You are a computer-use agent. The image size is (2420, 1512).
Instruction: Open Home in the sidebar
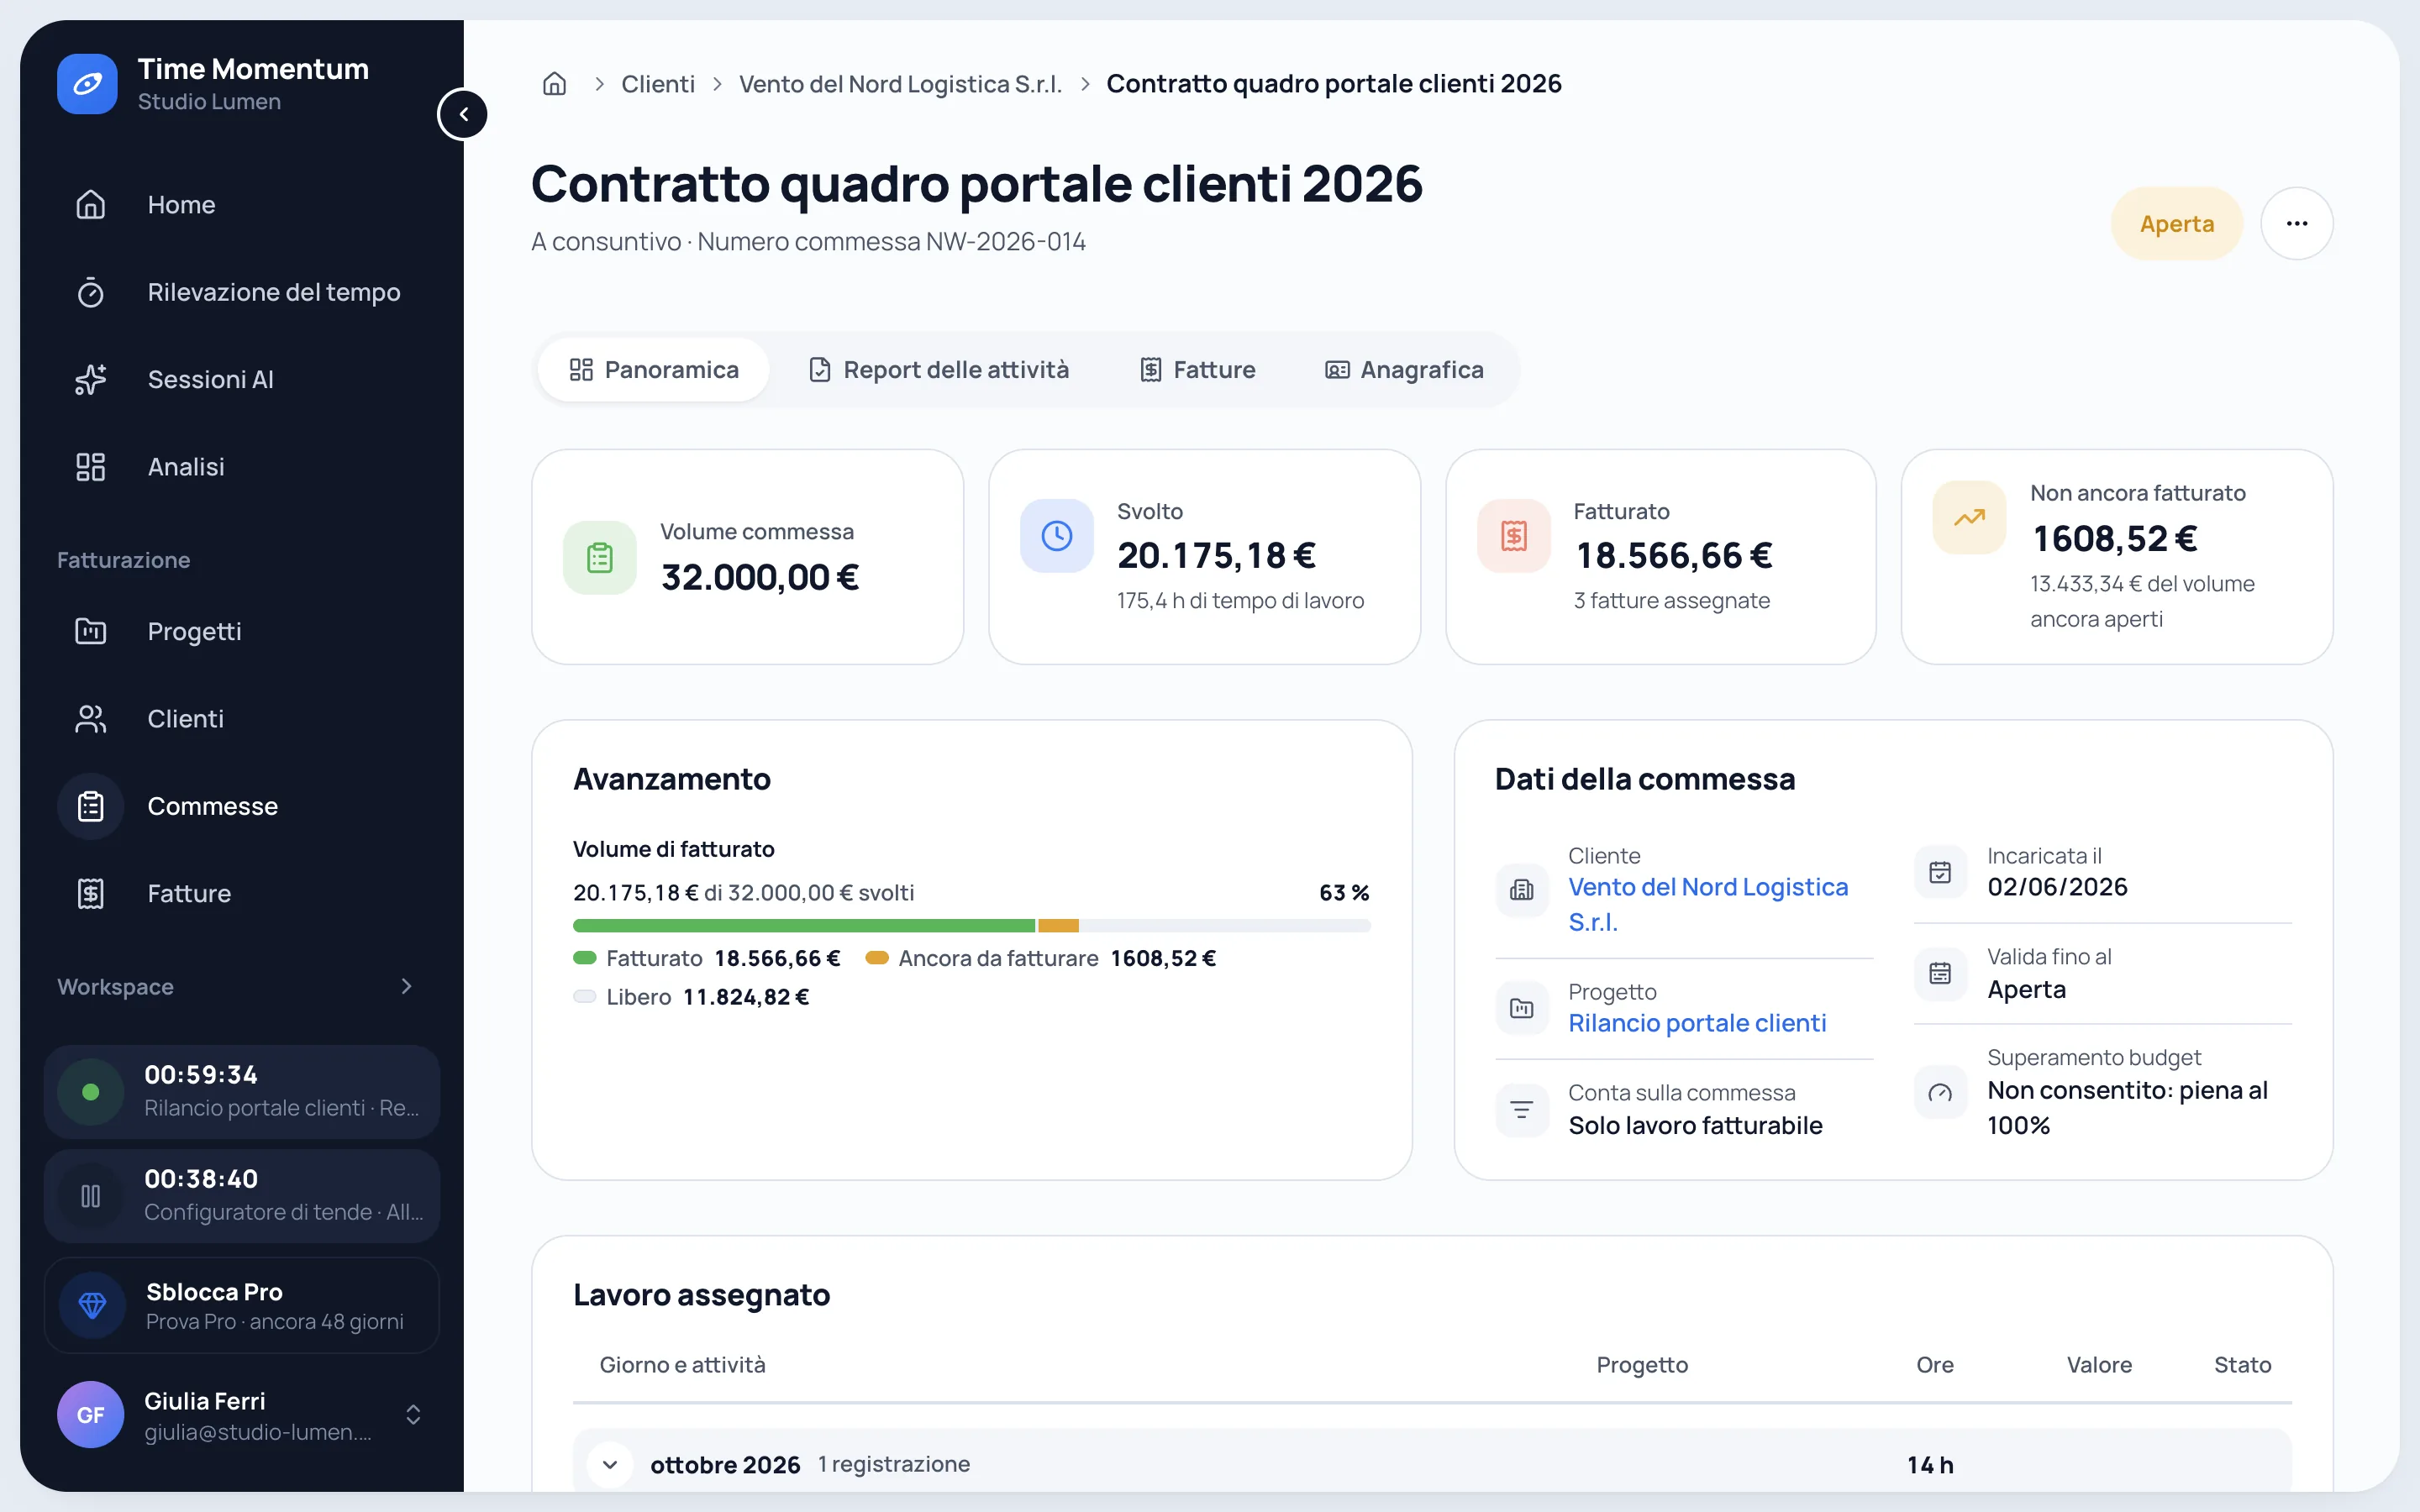tap(242, 205)
